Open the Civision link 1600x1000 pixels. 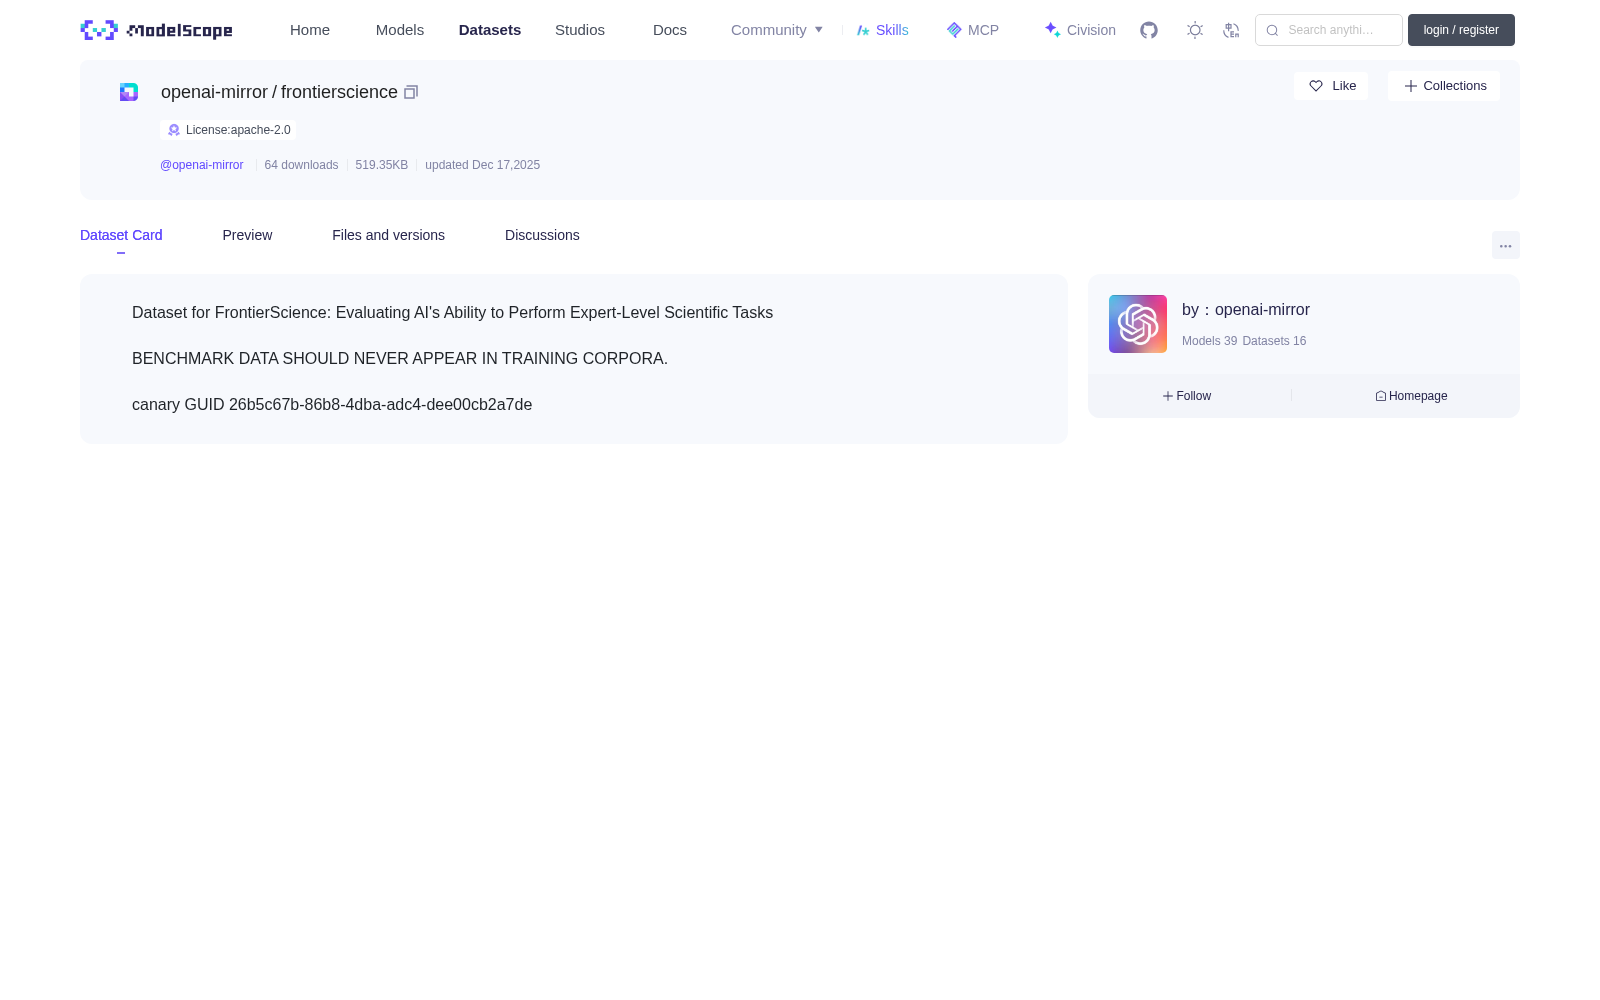click(x=1091, y=30)
